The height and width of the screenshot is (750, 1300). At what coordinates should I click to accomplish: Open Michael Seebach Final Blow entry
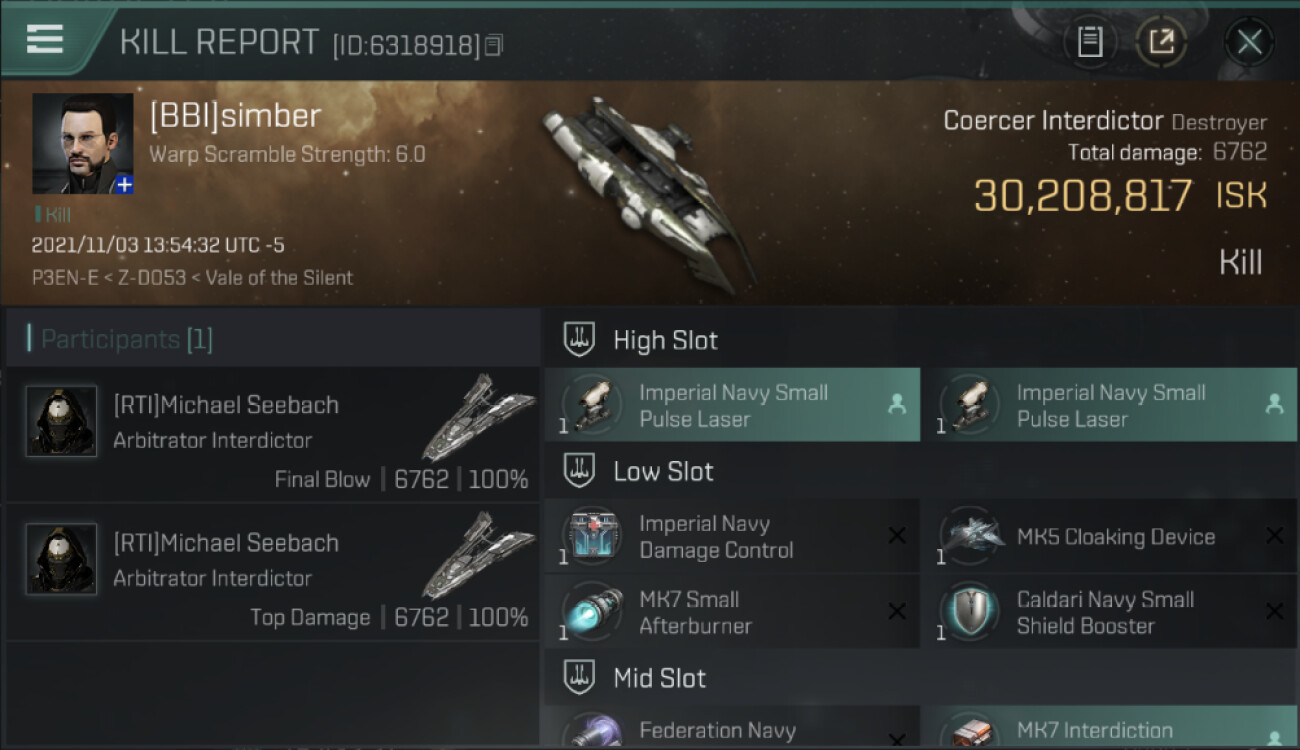272,435
